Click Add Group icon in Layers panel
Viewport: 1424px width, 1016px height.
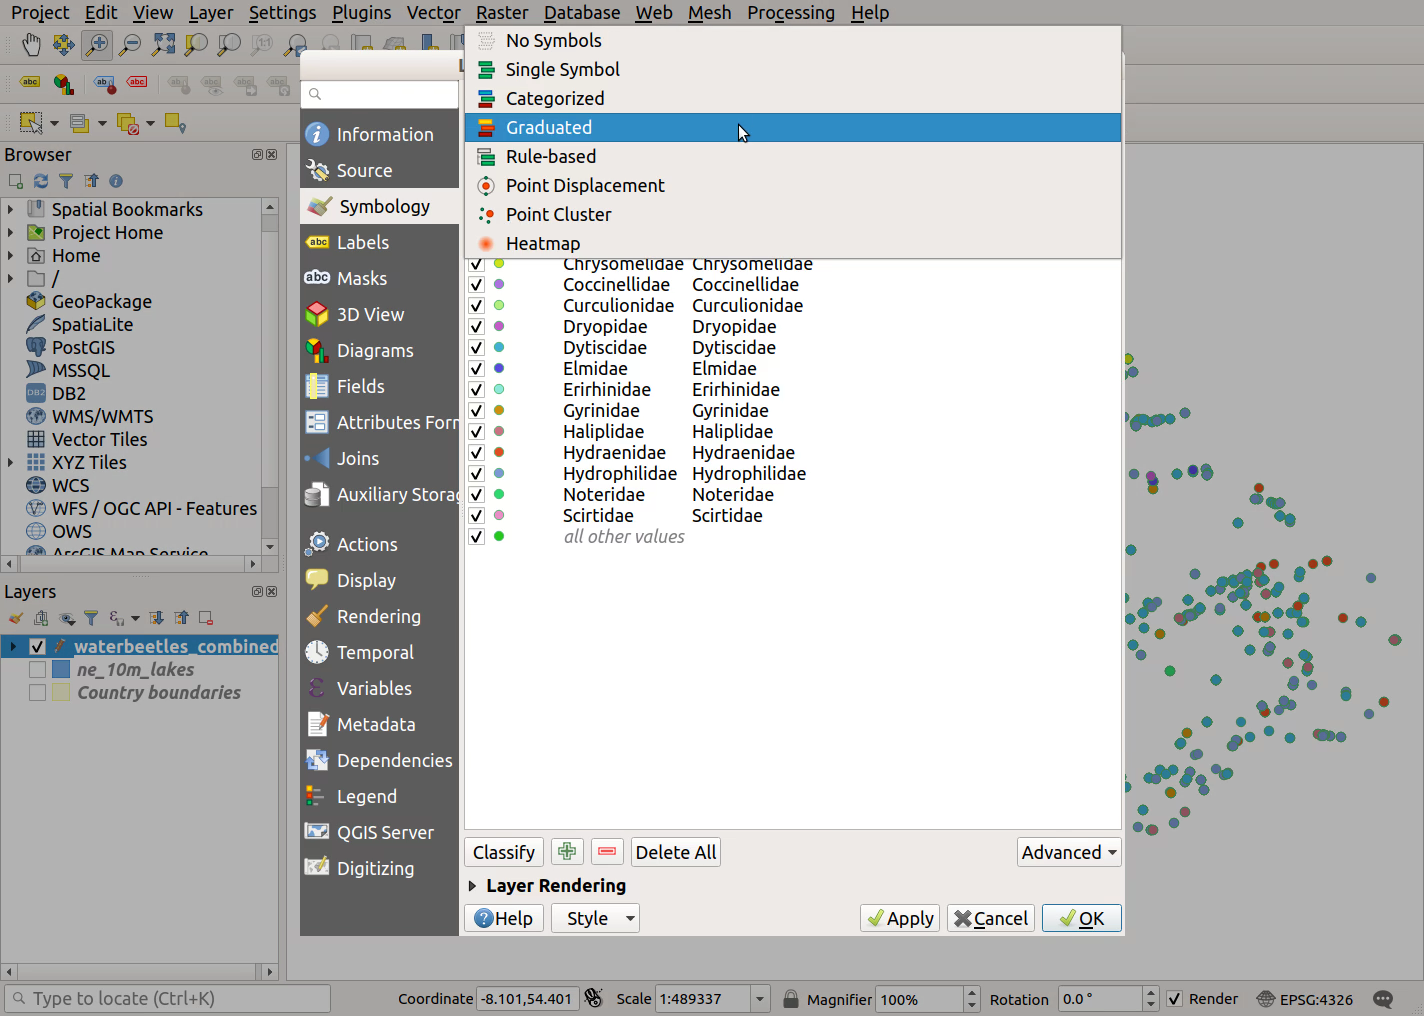tap(41, 618)
